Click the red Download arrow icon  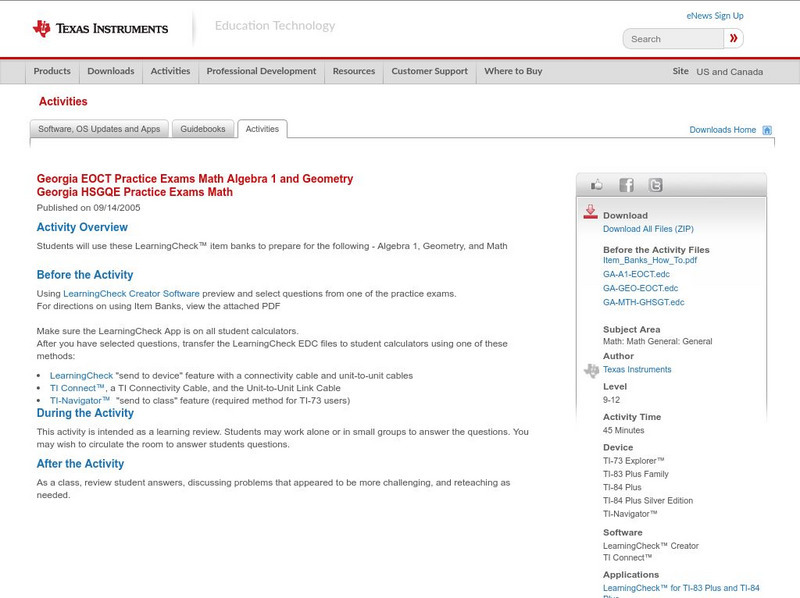(590, 211)
